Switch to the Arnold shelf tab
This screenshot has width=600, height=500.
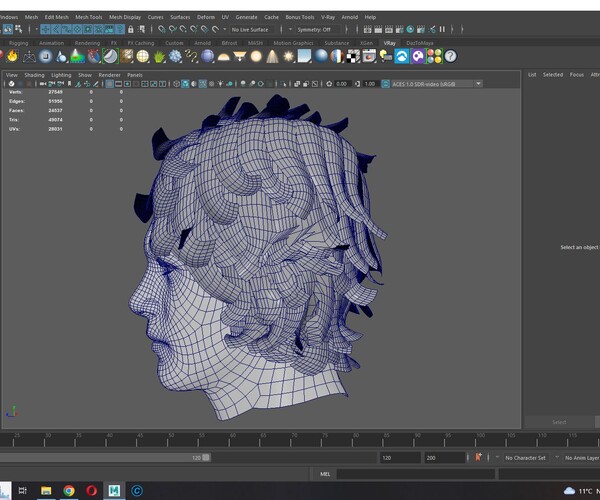pyautogui.click(x=202, y=43)
